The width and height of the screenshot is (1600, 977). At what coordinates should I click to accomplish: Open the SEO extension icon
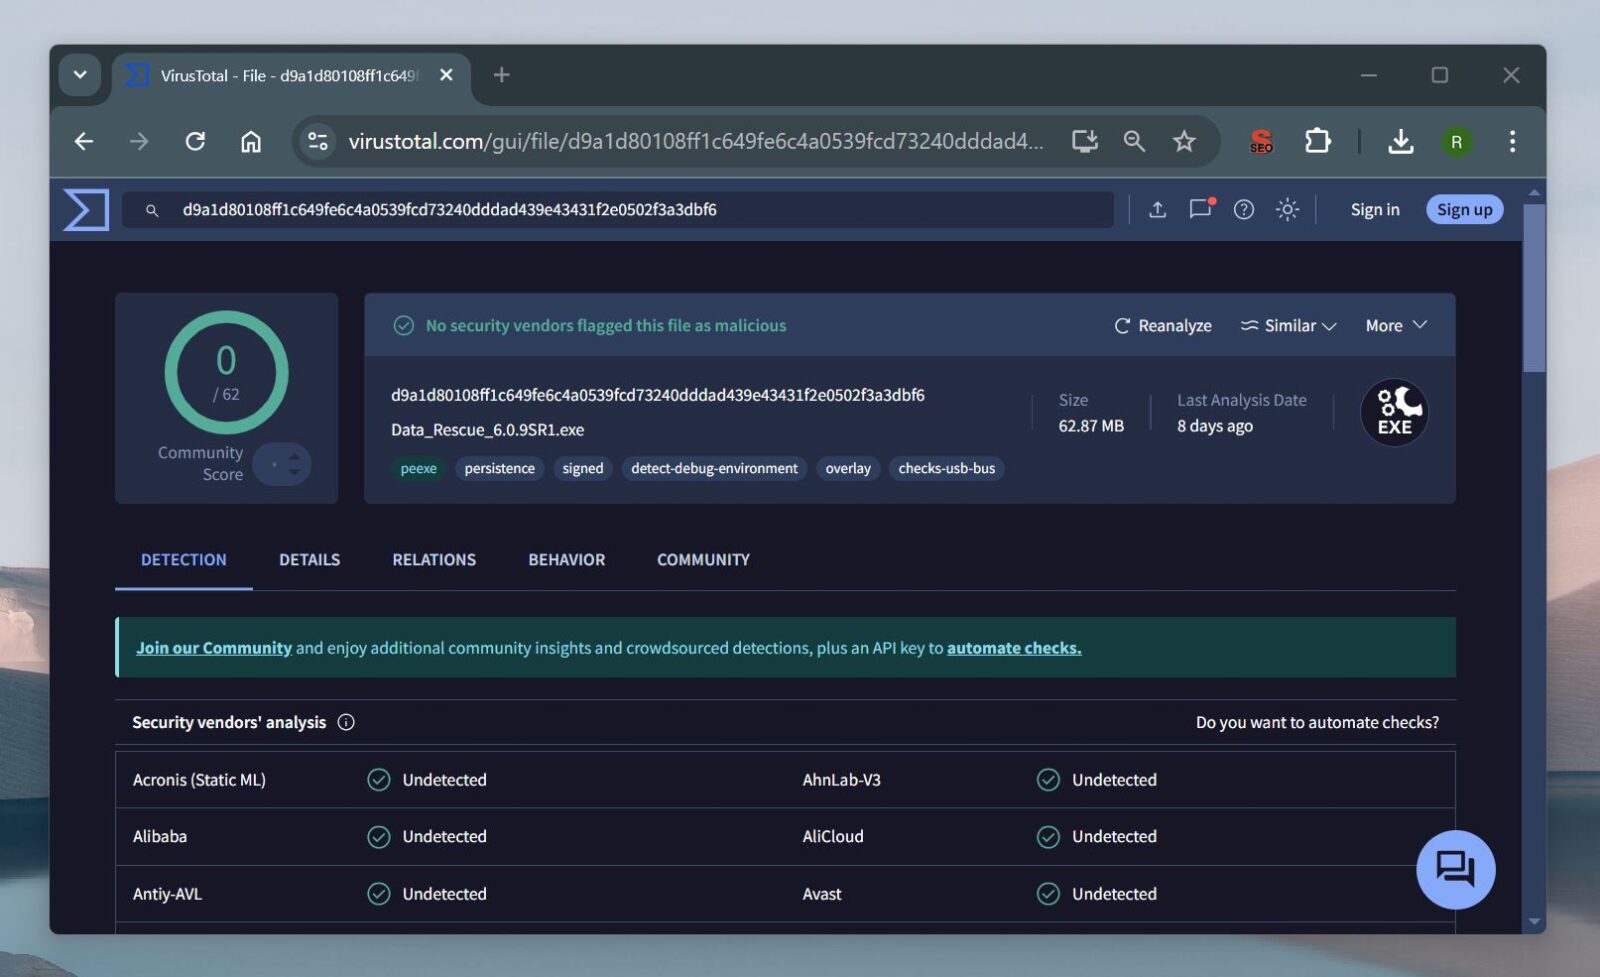1261,142
